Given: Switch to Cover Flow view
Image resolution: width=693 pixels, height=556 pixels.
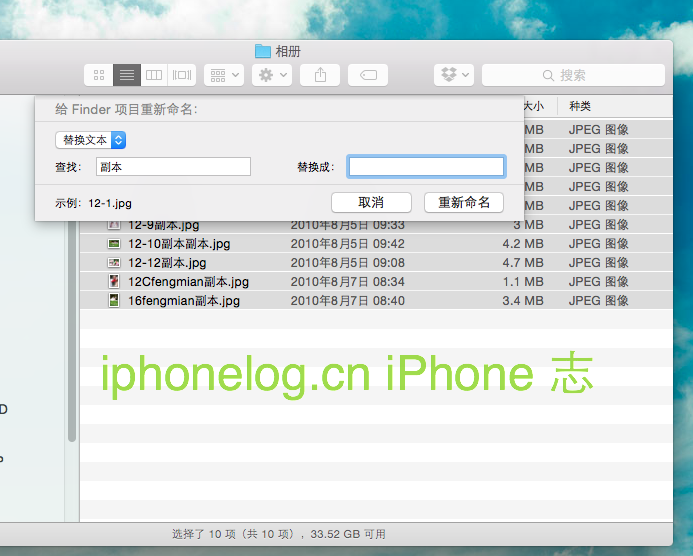Looking at the screenshot, I should (182, 75).
